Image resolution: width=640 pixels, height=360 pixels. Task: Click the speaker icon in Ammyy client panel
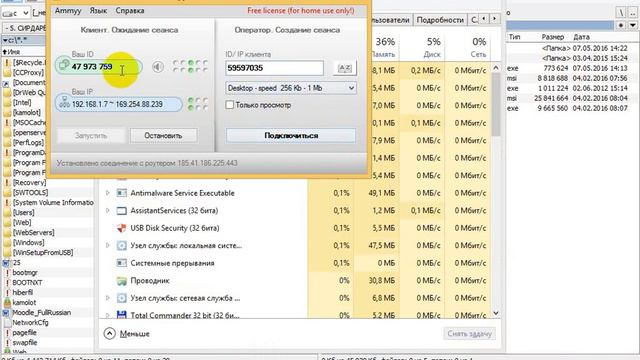158,67
